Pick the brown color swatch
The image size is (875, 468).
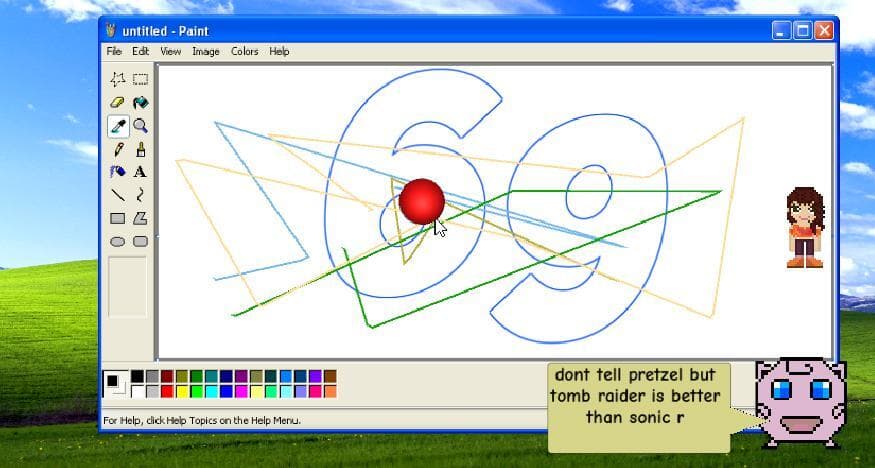pos(330,377)
